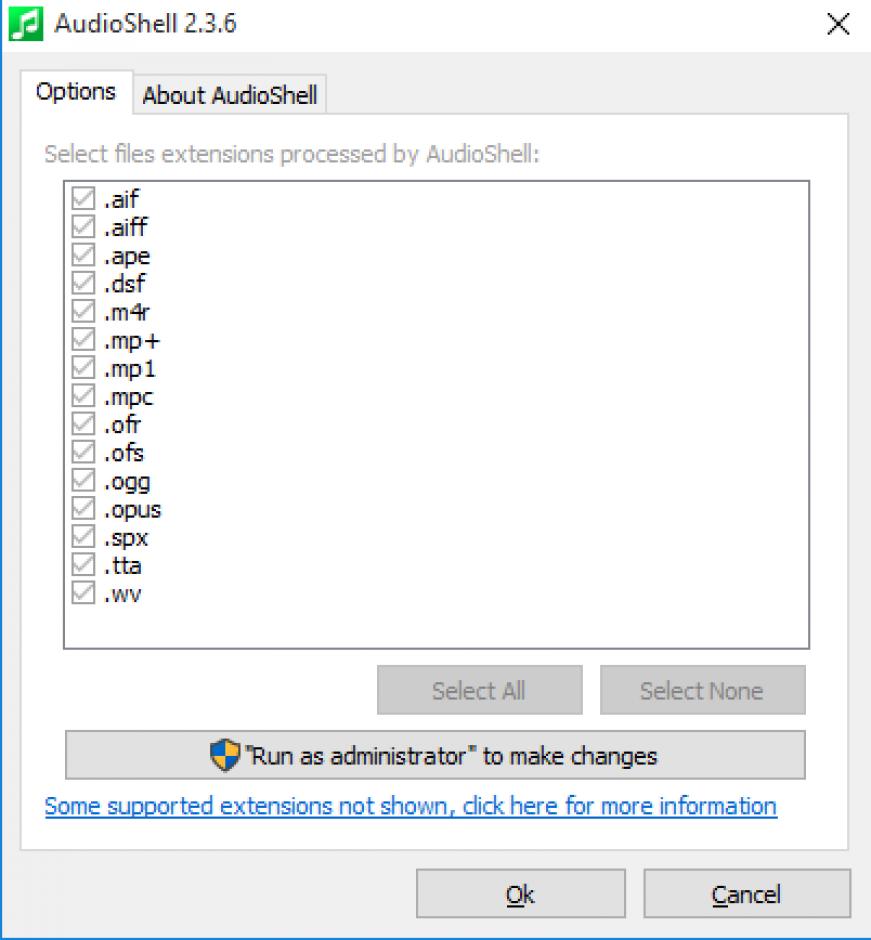Viewport: 871px width, 940px height.
Task: Confirm with the Ok button
Action: (x=521, y=894)
